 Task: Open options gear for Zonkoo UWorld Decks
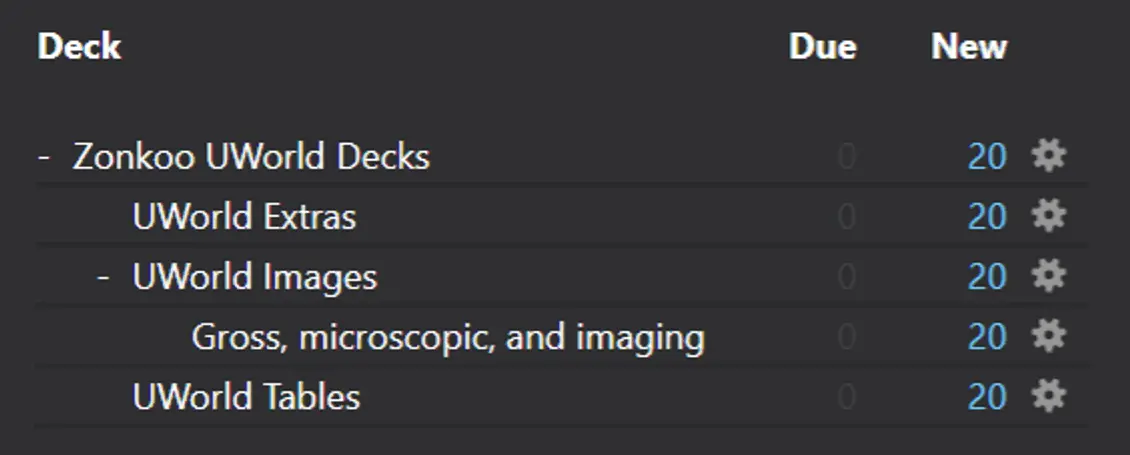point(1049,156)
